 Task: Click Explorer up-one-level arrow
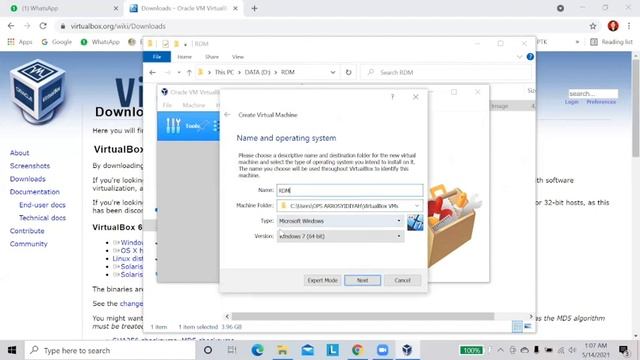[189, 72]
